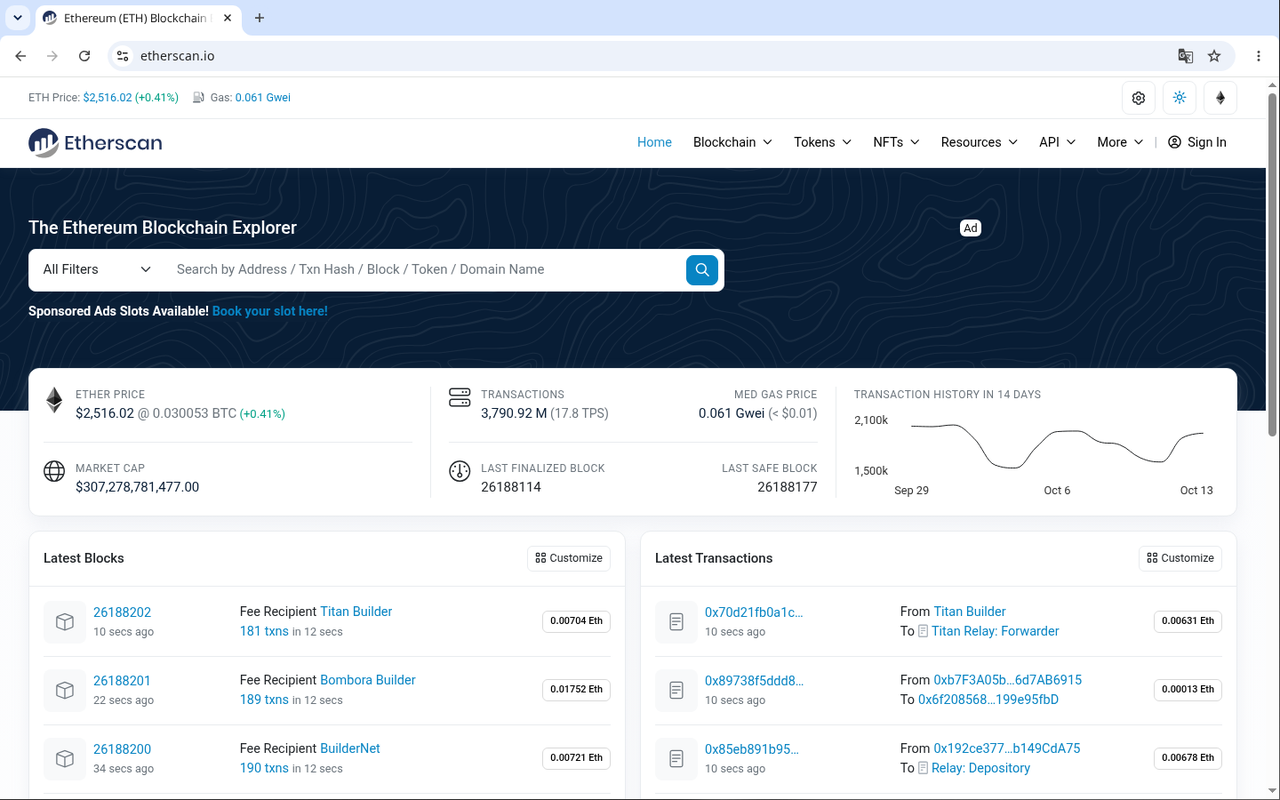Open a new browser tab with plus icon
Screen dimensions: 1280x800
pos(260,18)
